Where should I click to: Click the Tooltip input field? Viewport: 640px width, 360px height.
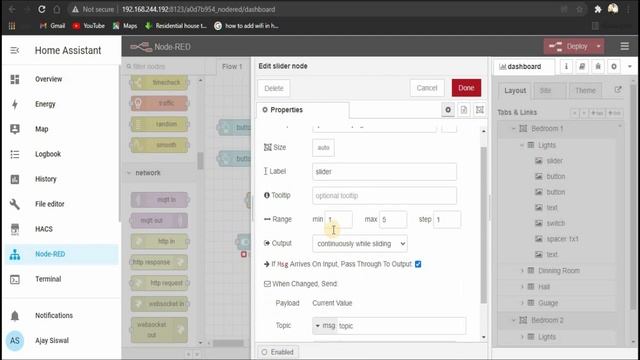pyautogui.click(x=384, y=196)
